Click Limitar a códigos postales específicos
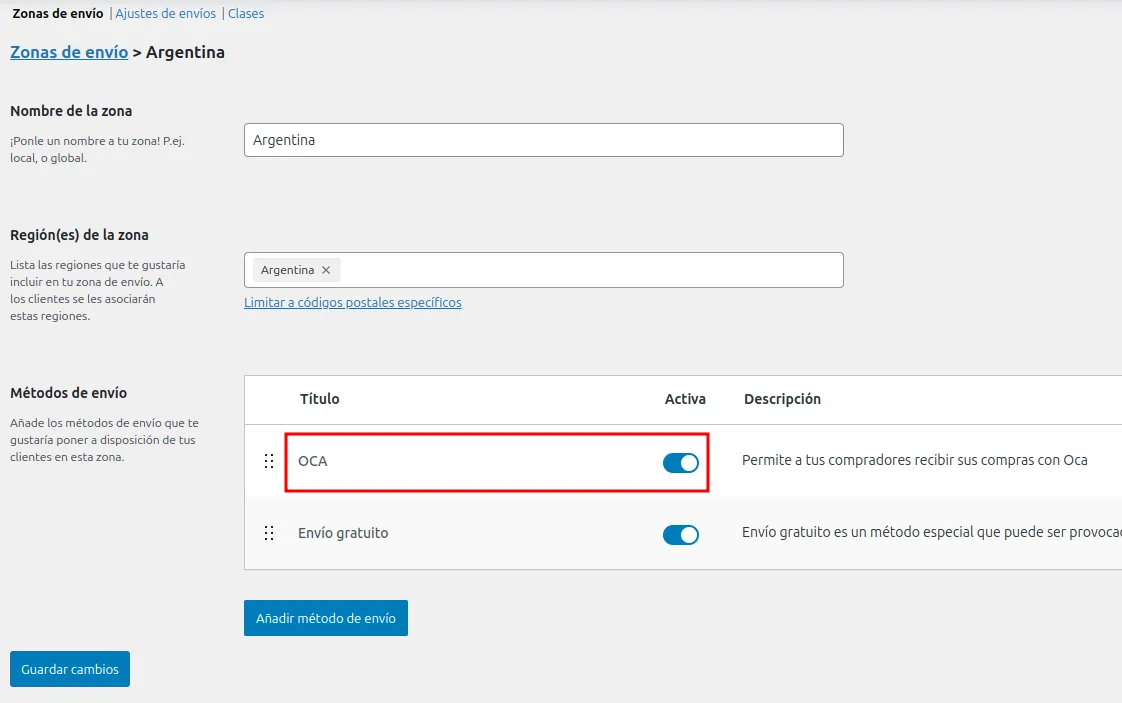Image resolution: width=1122 pixels, height=703 pixels. click(x=352, y=302)
